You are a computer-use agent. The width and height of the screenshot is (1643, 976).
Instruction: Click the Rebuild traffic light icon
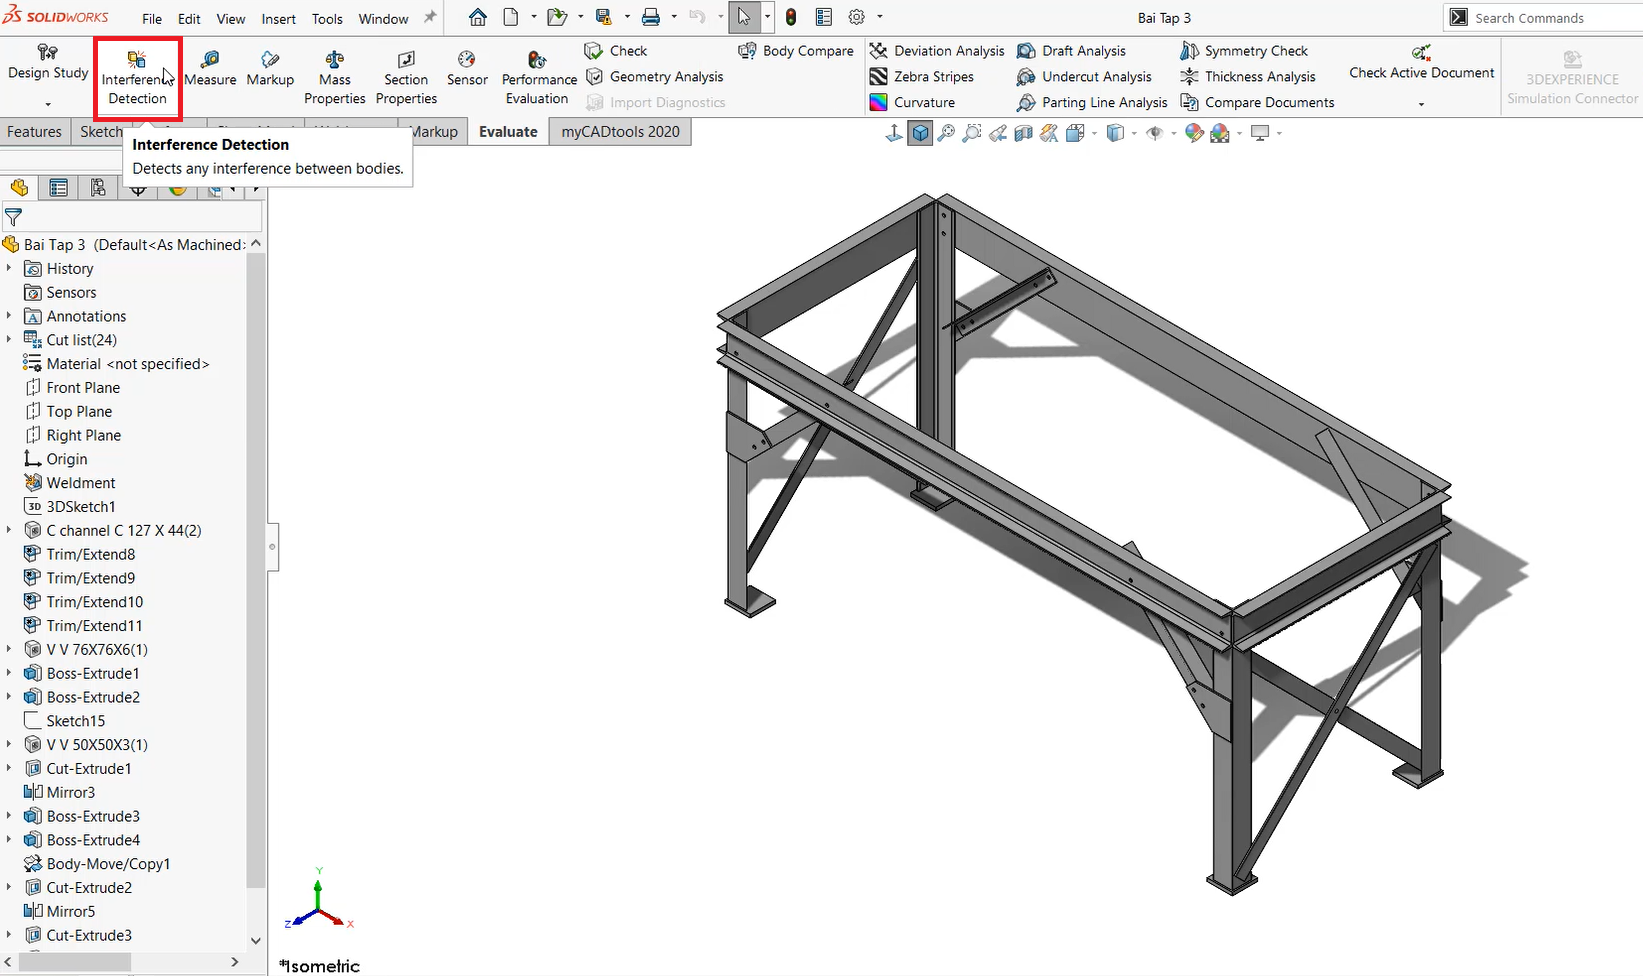click(791, 17)
